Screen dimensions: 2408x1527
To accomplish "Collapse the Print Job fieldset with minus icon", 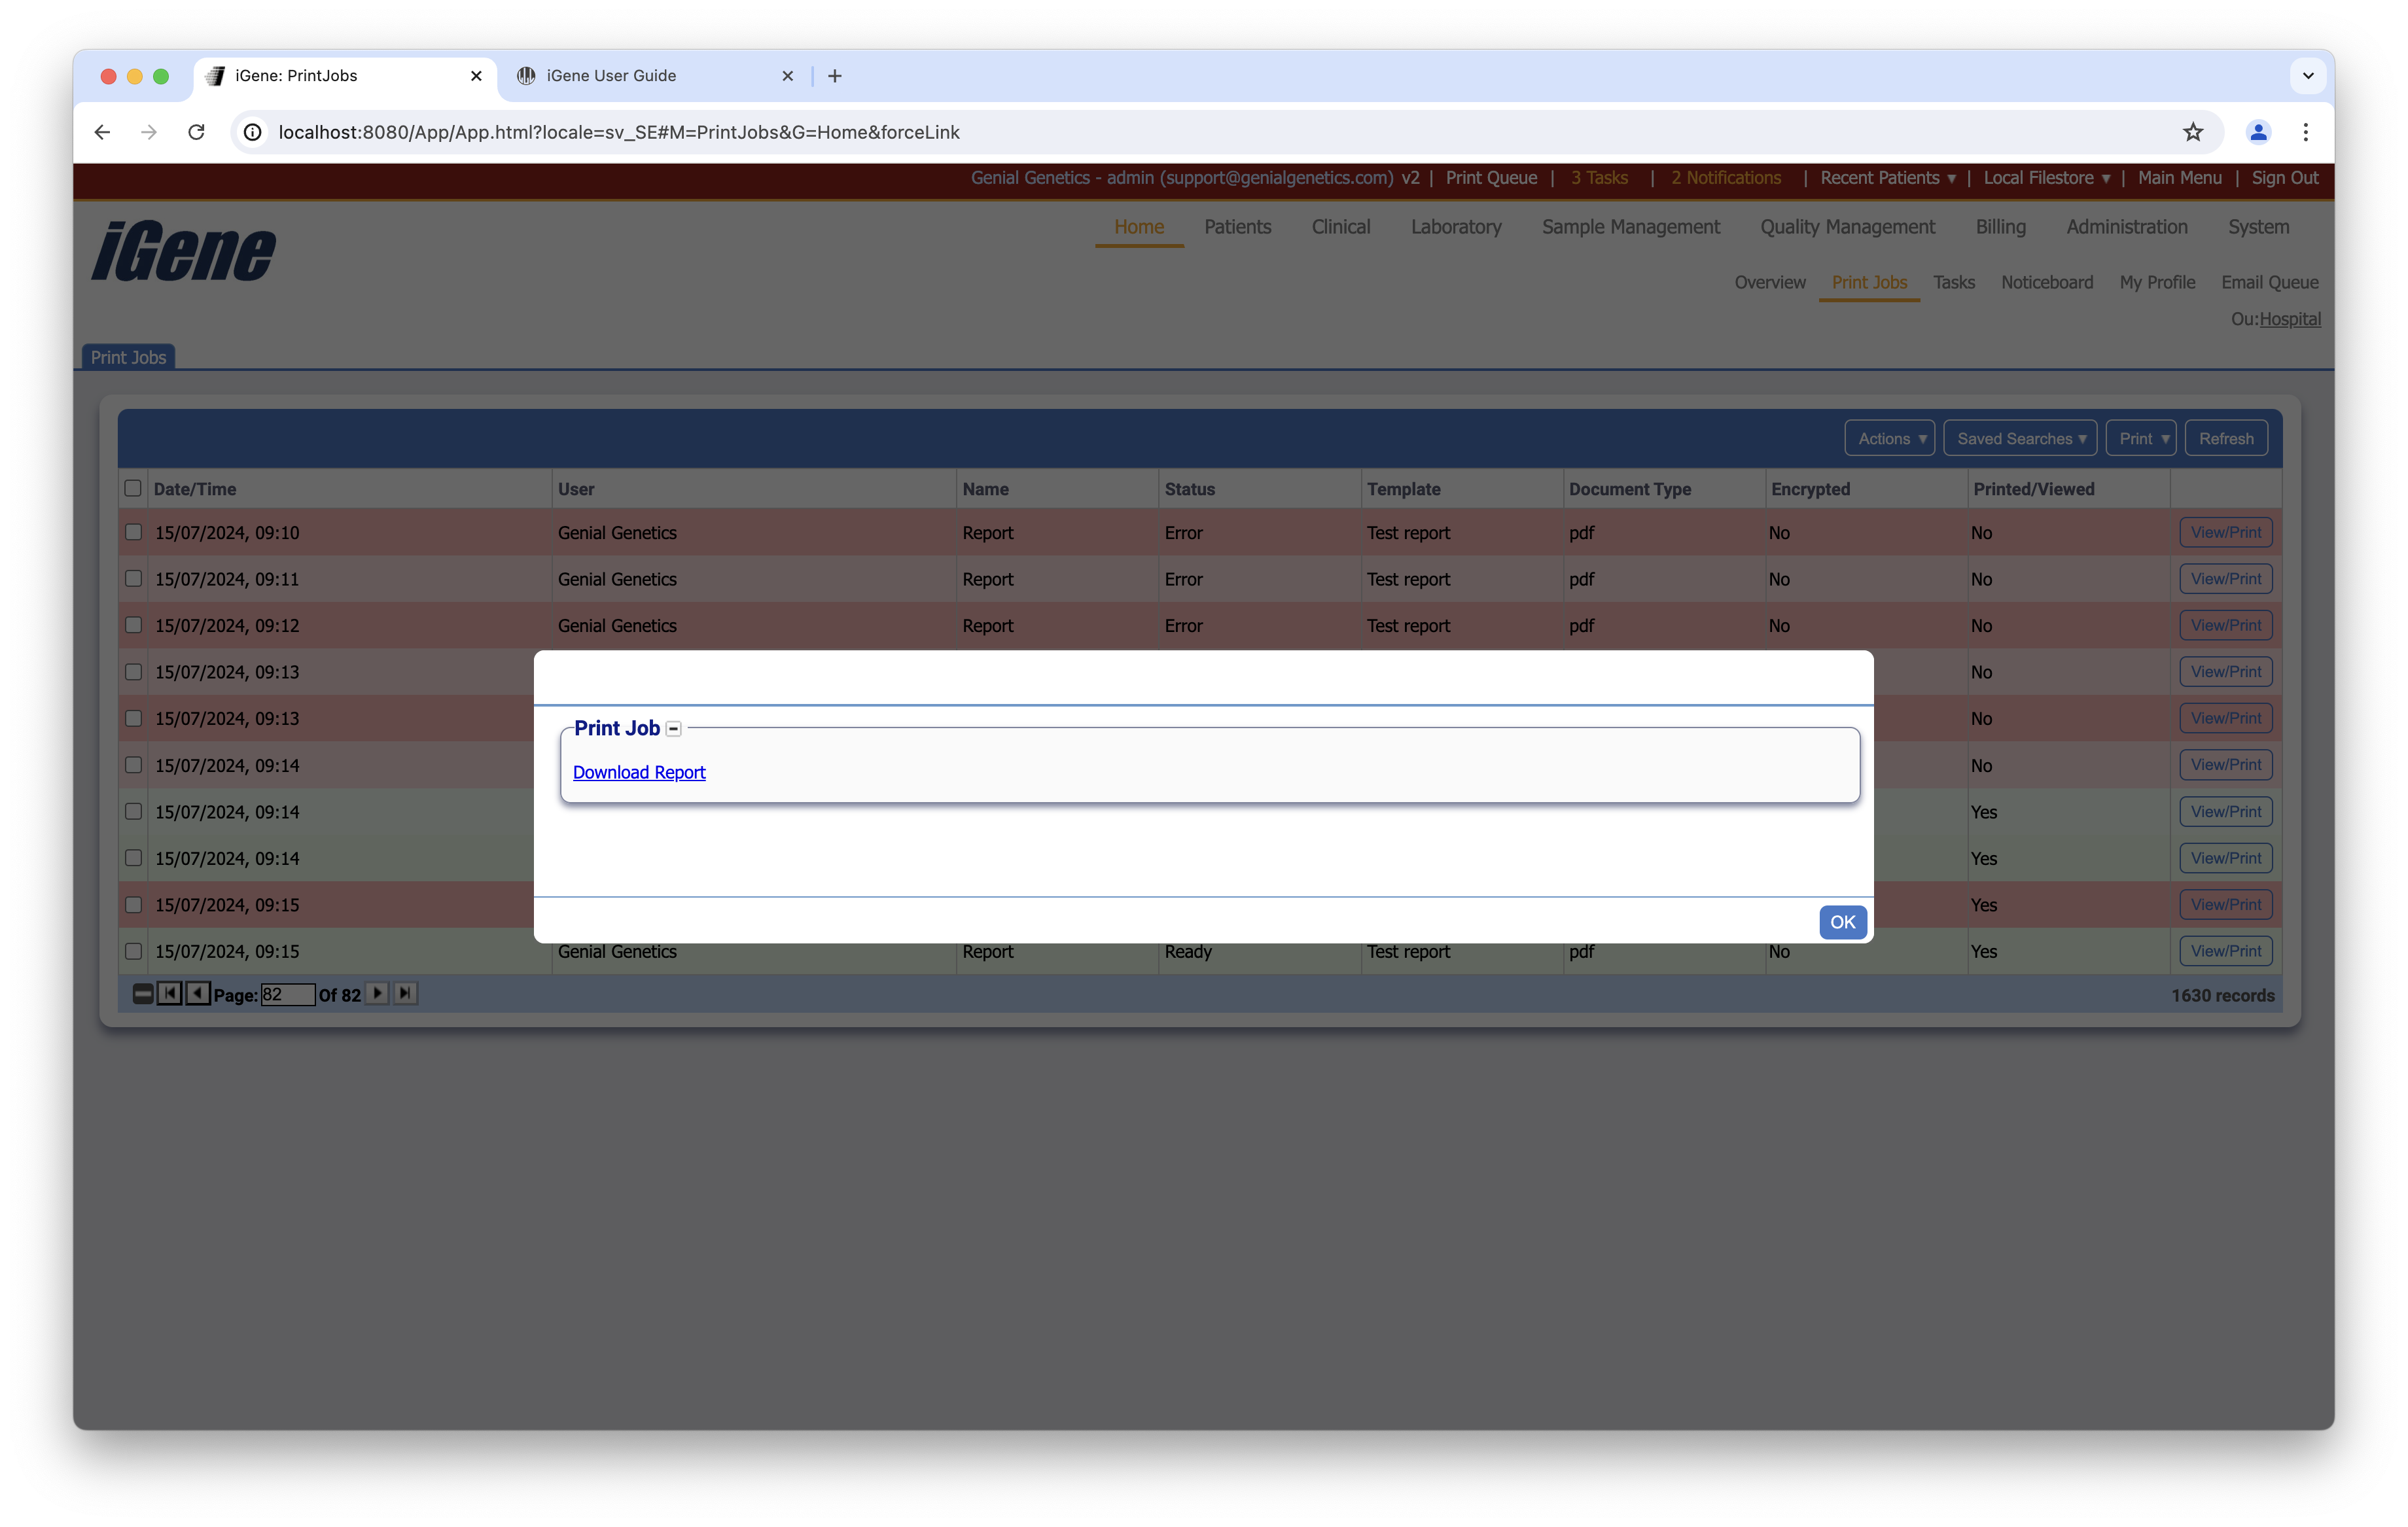I will [x=674, y=729].
